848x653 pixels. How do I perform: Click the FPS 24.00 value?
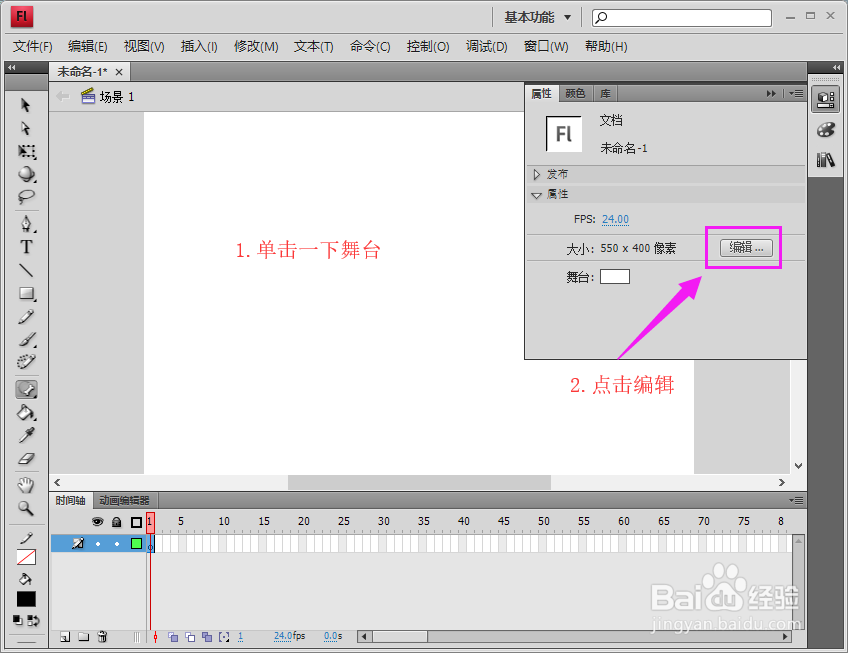[x=615, y=219]
